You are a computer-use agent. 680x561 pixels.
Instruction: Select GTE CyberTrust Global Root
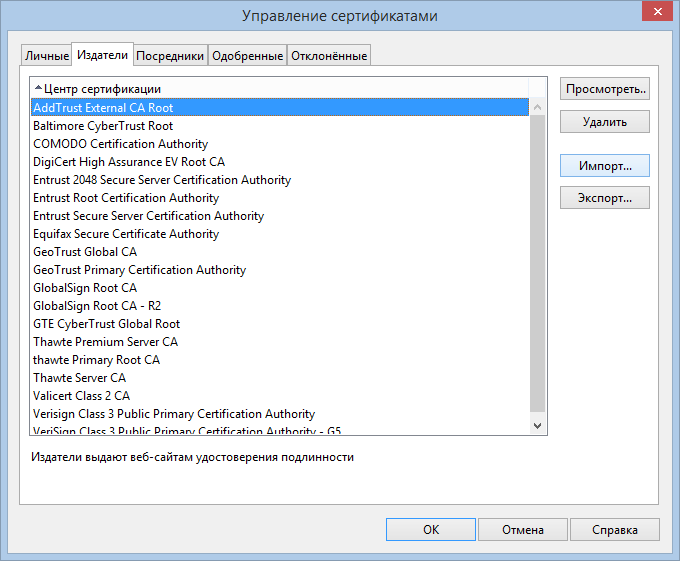click(x=280, y=323)
